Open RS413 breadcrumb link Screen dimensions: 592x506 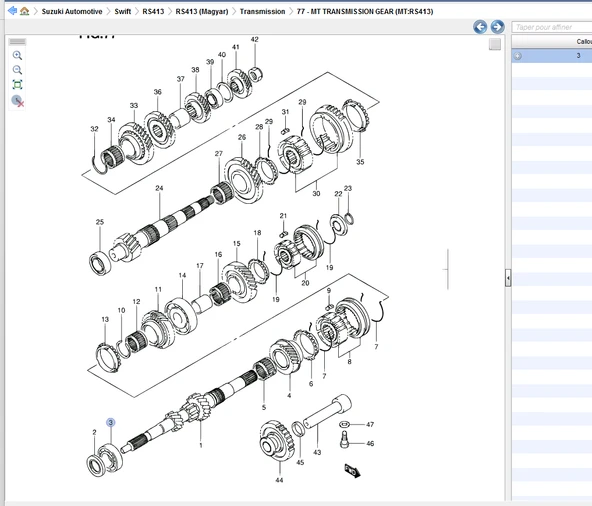pos(153,11)
